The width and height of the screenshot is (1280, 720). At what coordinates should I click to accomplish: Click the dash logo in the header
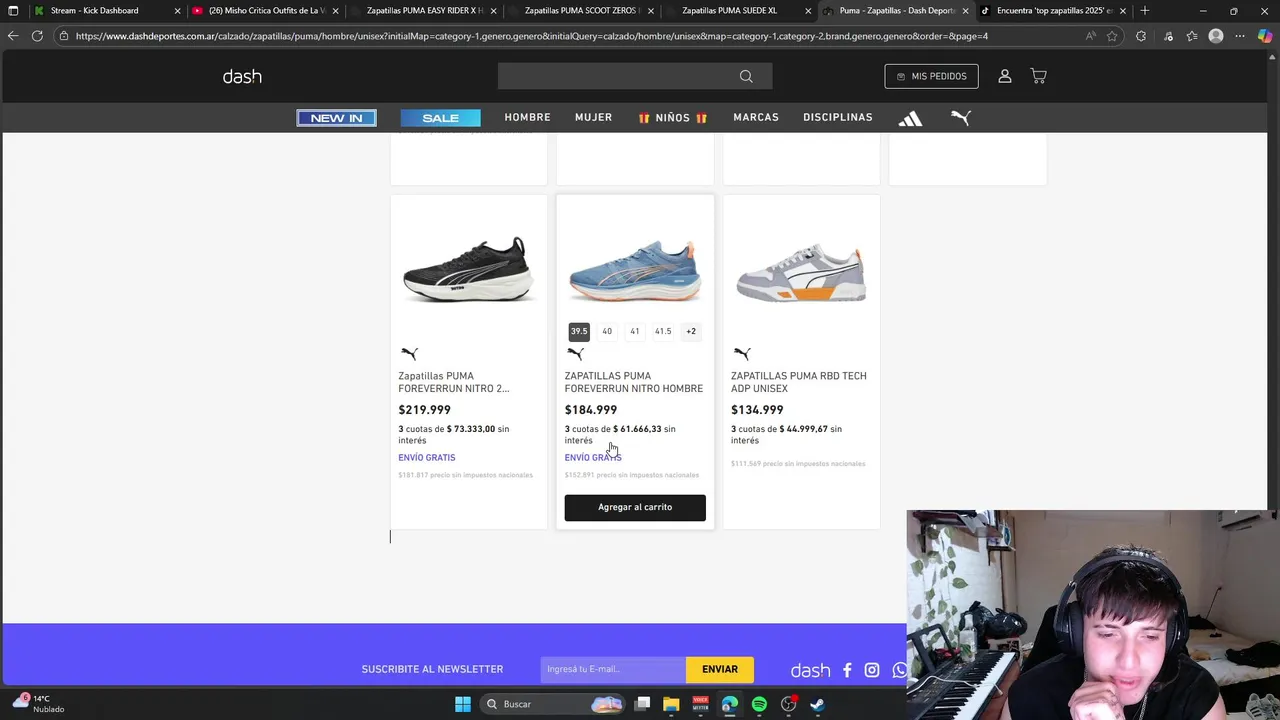(242, 77)
